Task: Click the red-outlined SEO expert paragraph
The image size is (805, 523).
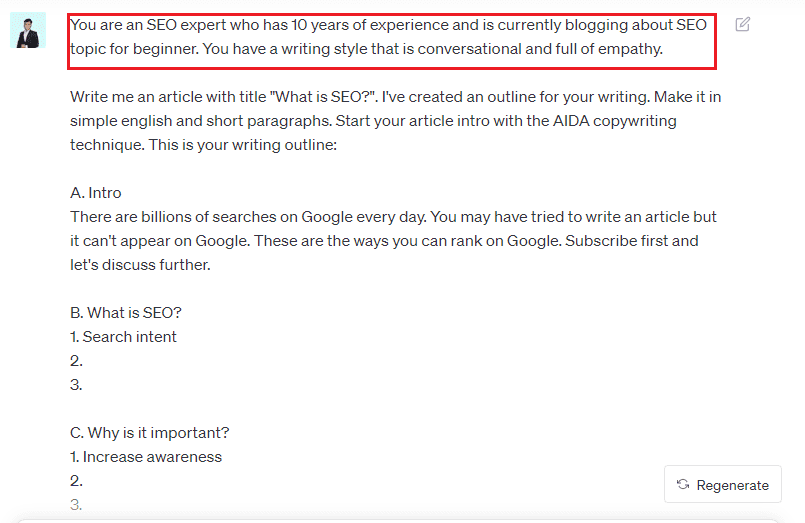Action: pyautogui.click(x=392, y=42)
